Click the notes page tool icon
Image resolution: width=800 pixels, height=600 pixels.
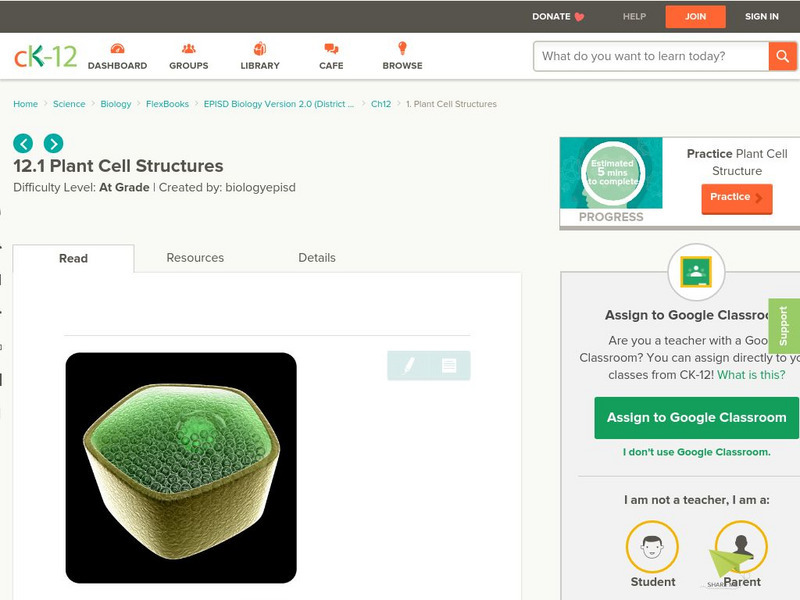[449, 365]
